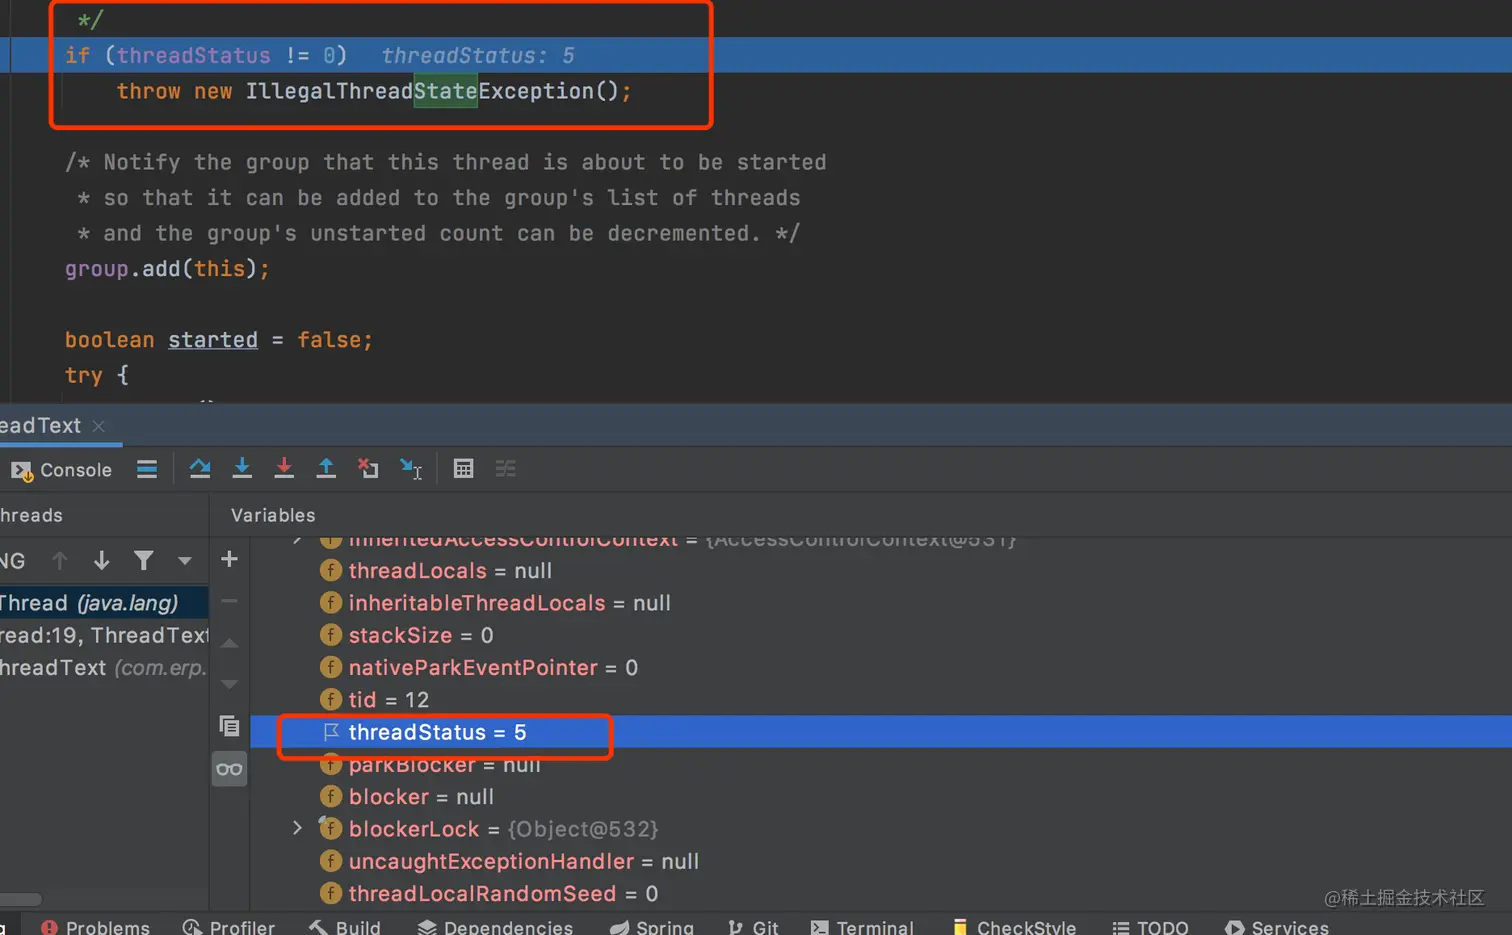The image size is (1512, 935).
Task: Open the Services tool window
Action: pos(1277,927)
